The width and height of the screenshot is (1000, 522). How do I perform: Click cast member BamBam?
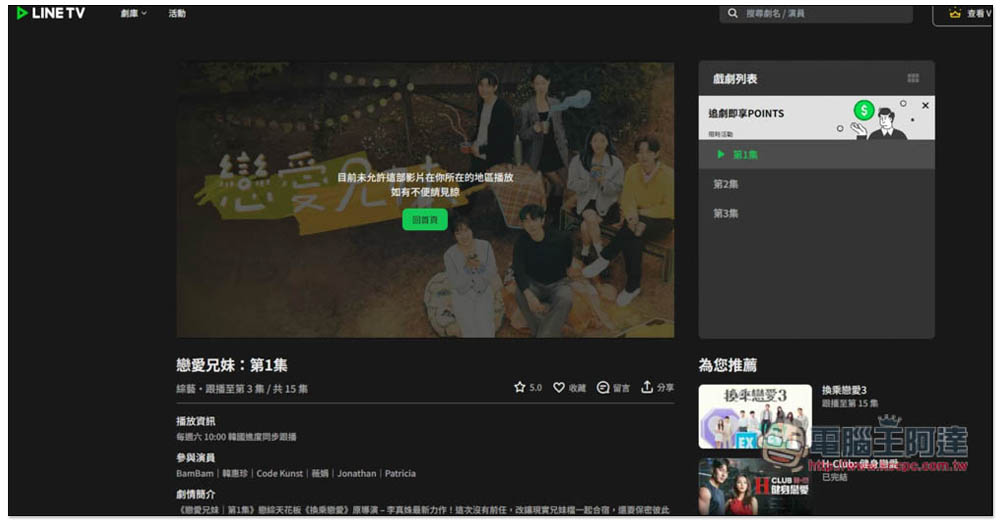coord(195,474)
